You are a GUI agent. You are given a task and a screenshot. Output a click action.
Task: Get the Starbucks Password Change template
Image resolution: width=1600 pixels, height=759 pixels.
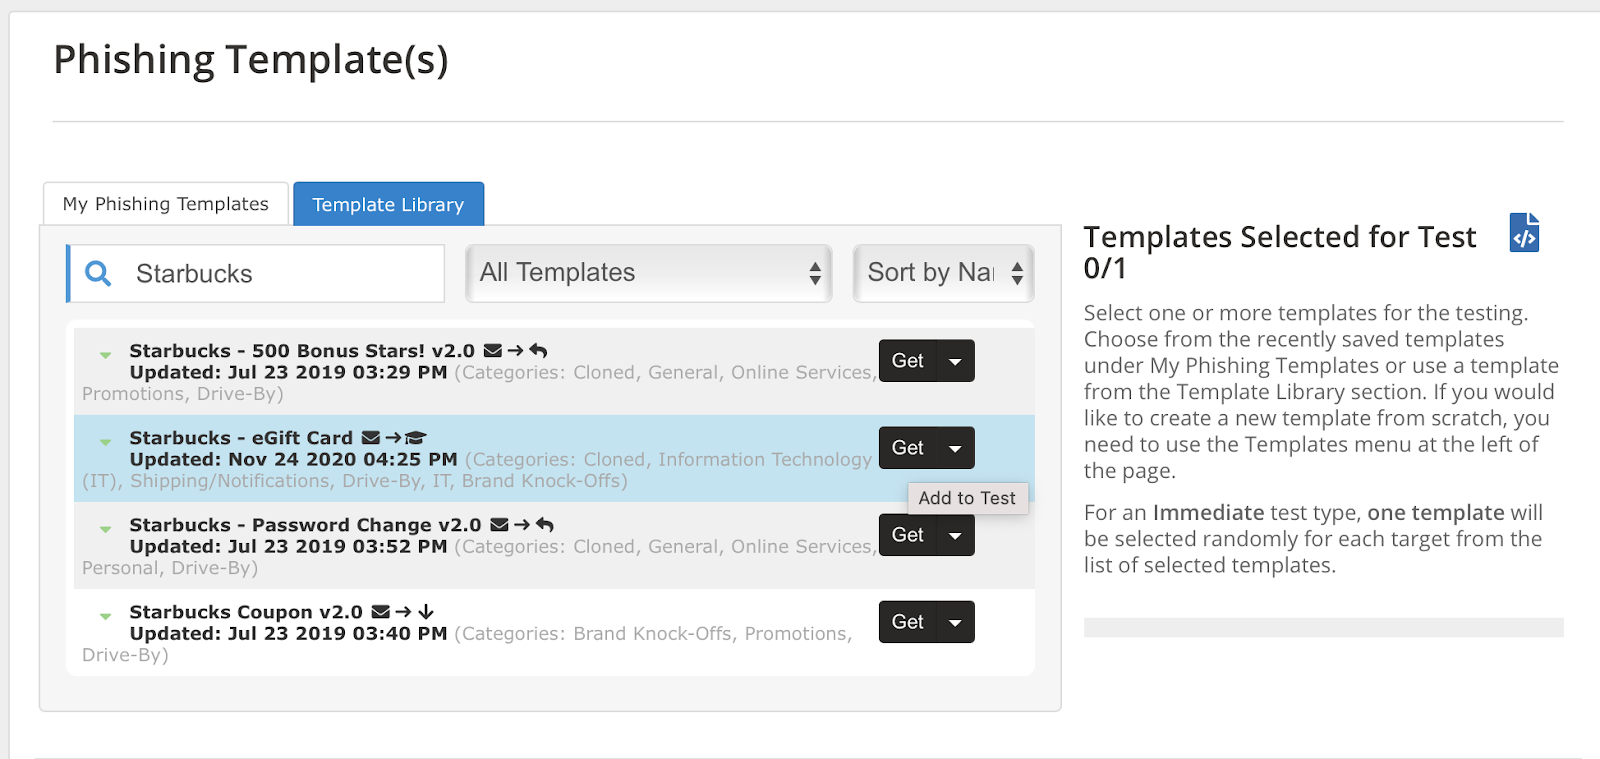[908, 535]
